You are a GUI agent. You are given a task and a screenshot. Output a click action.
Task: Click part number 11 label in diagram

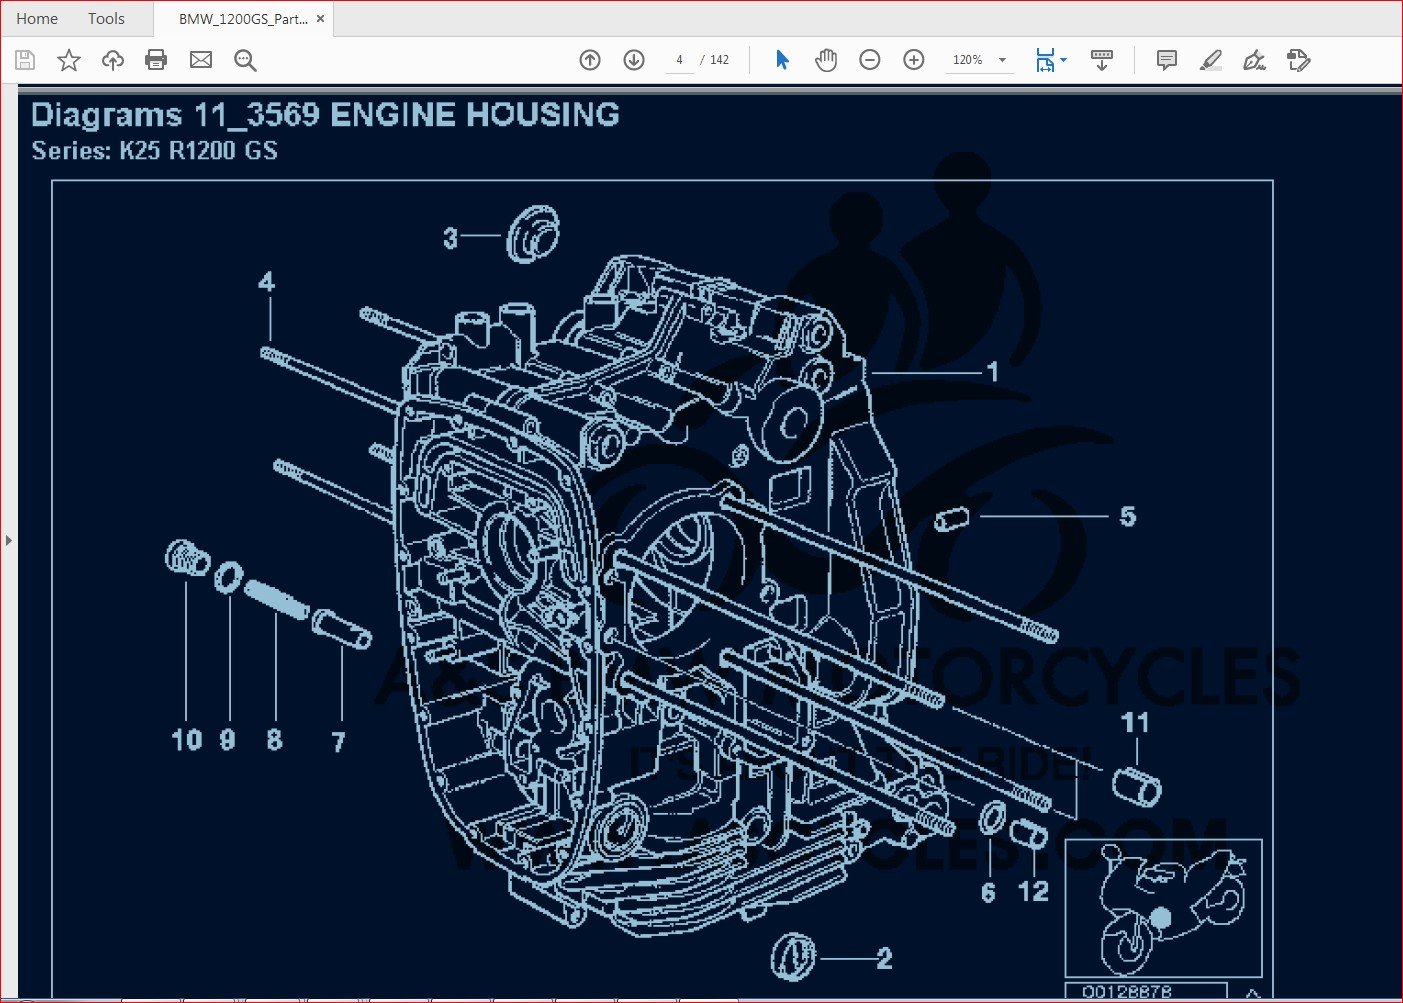pyautogui.click(x=1135, y=722)
